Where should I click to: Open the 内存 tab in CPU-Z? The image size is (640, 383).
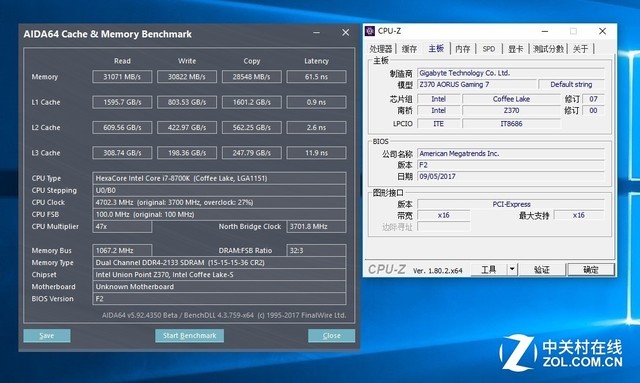[462, 49]
